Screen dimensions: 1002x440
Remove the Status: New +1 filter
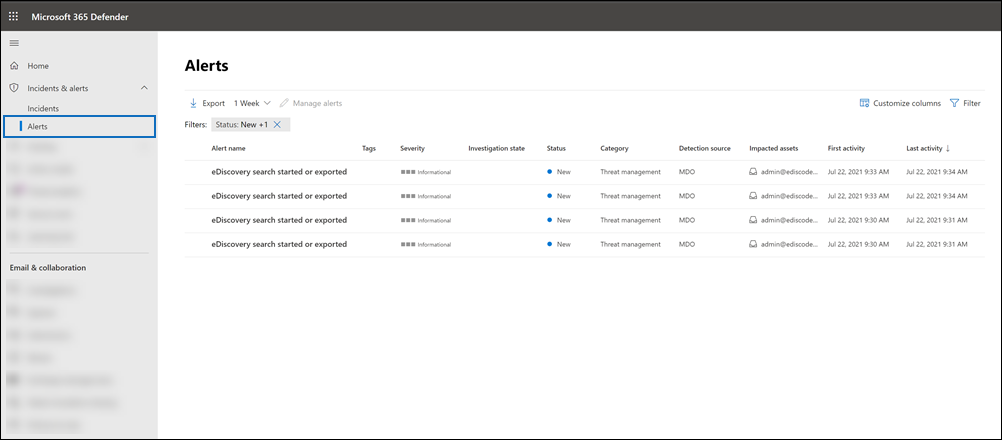coord(277,124)
